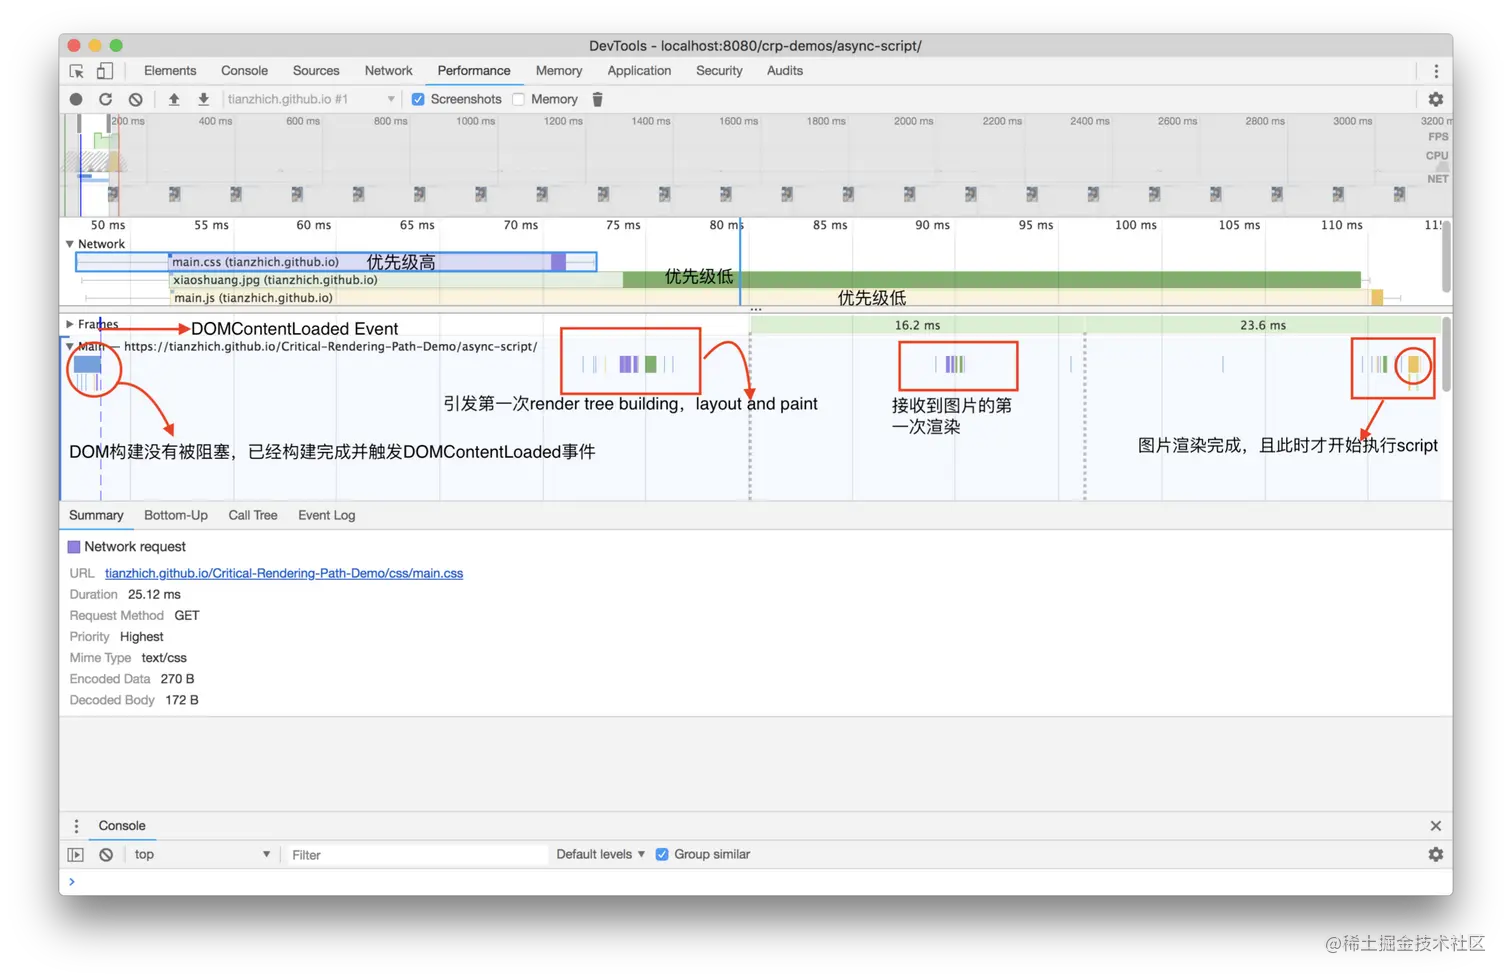Activate the inspect element picker icon

[x=77, y=71]
